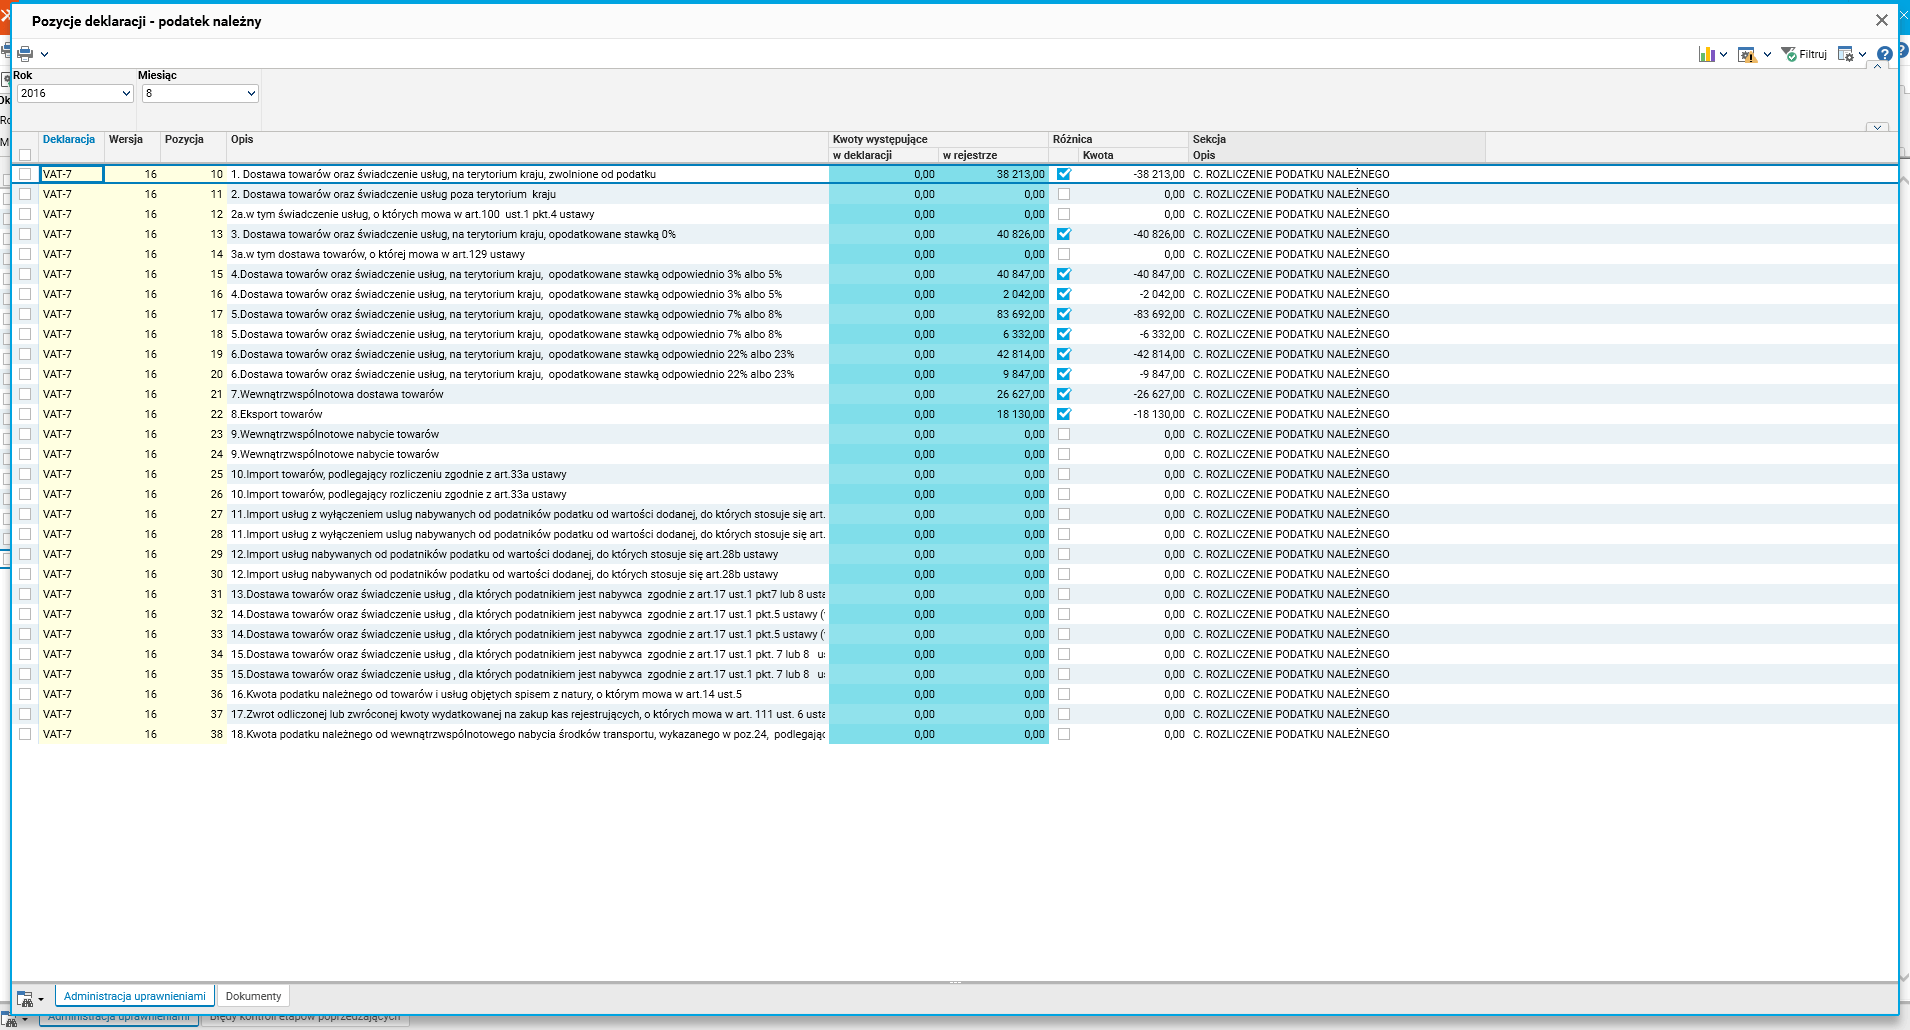Click difference amount -18 130,00
This screenshot has height=1030, width=1910.
[x=1159, y=414]
